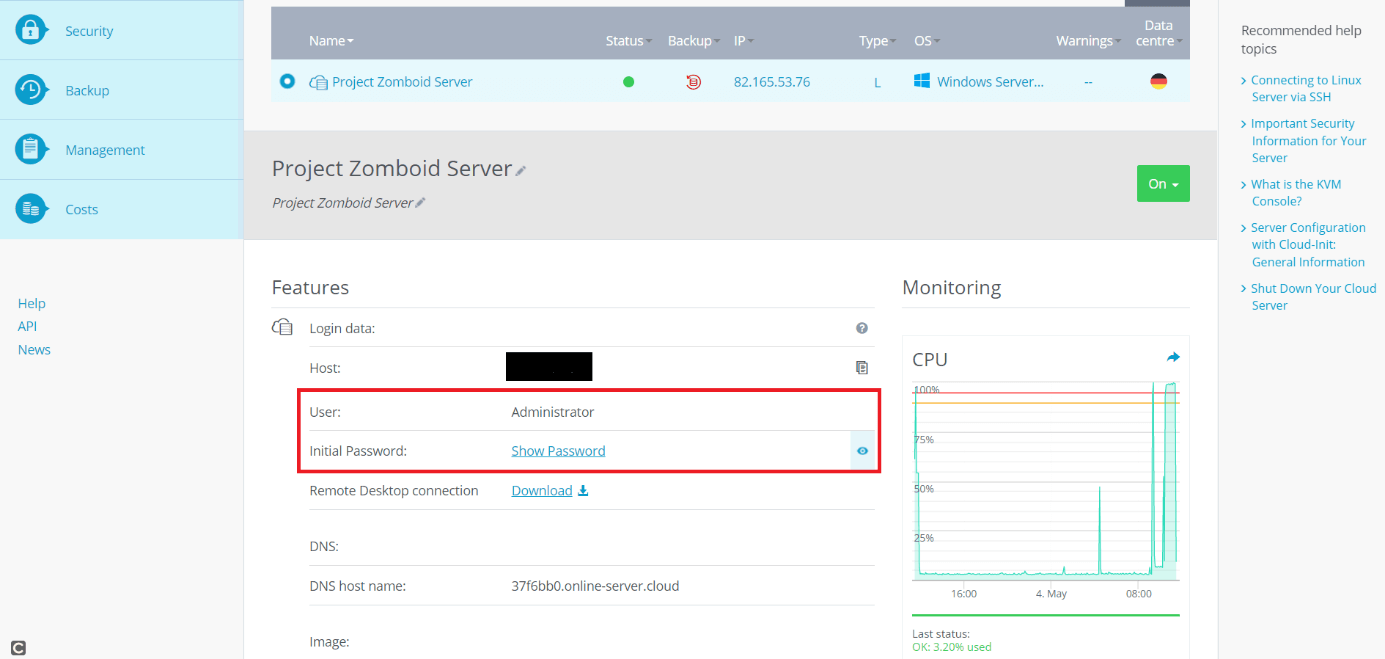Edit the server name with pencil icon
The image size is (1385, 659).
(521, 171)
